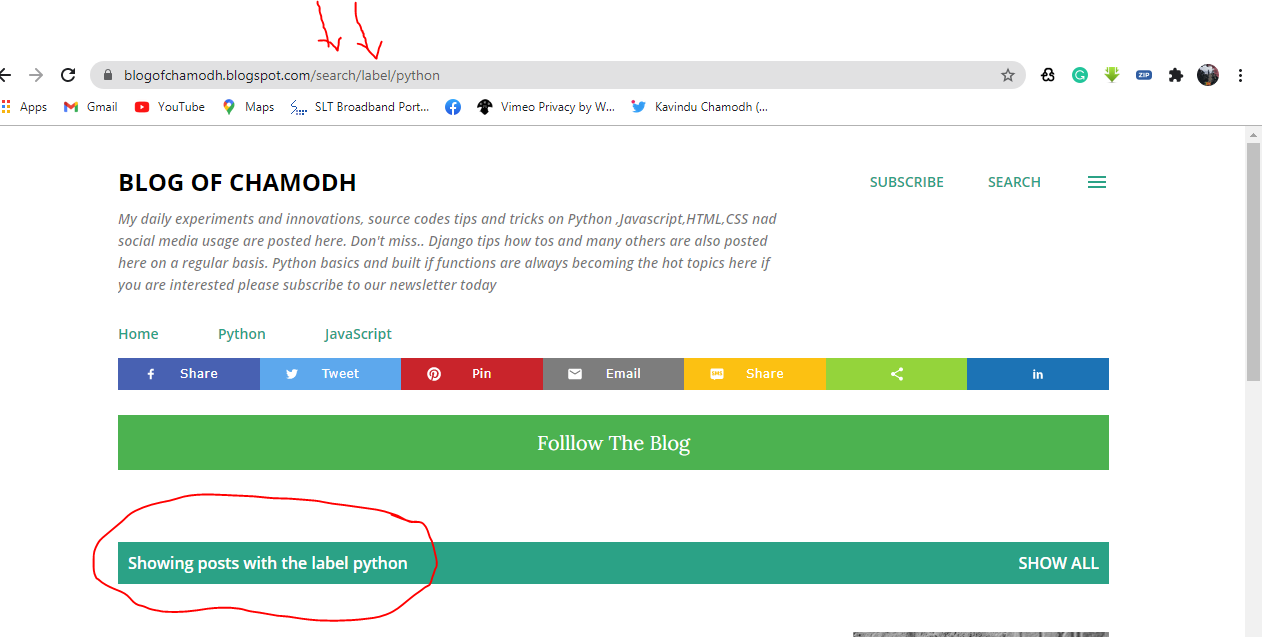Image resolution: width=1262 pixels, height=637 pixels.
Task: Open the Gmail bookmark
Action: 91,107
